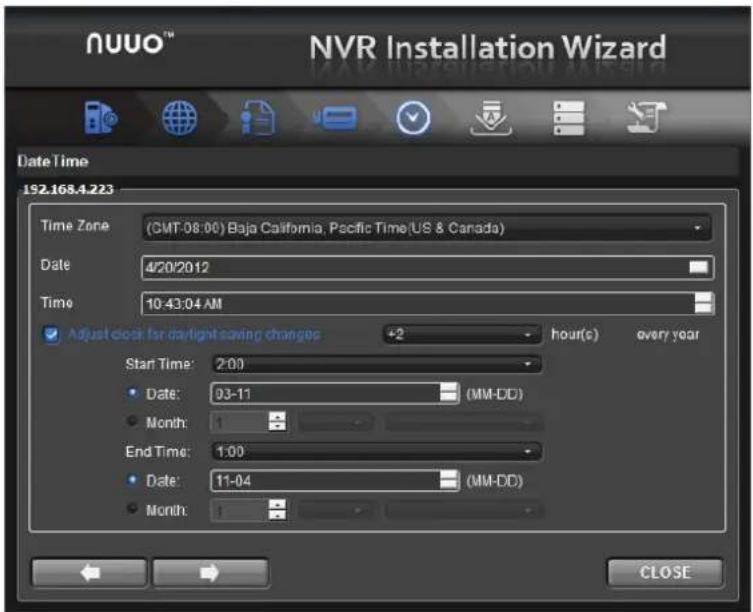Open the language download step icon

pyautogui.click(x=490, y=118)
